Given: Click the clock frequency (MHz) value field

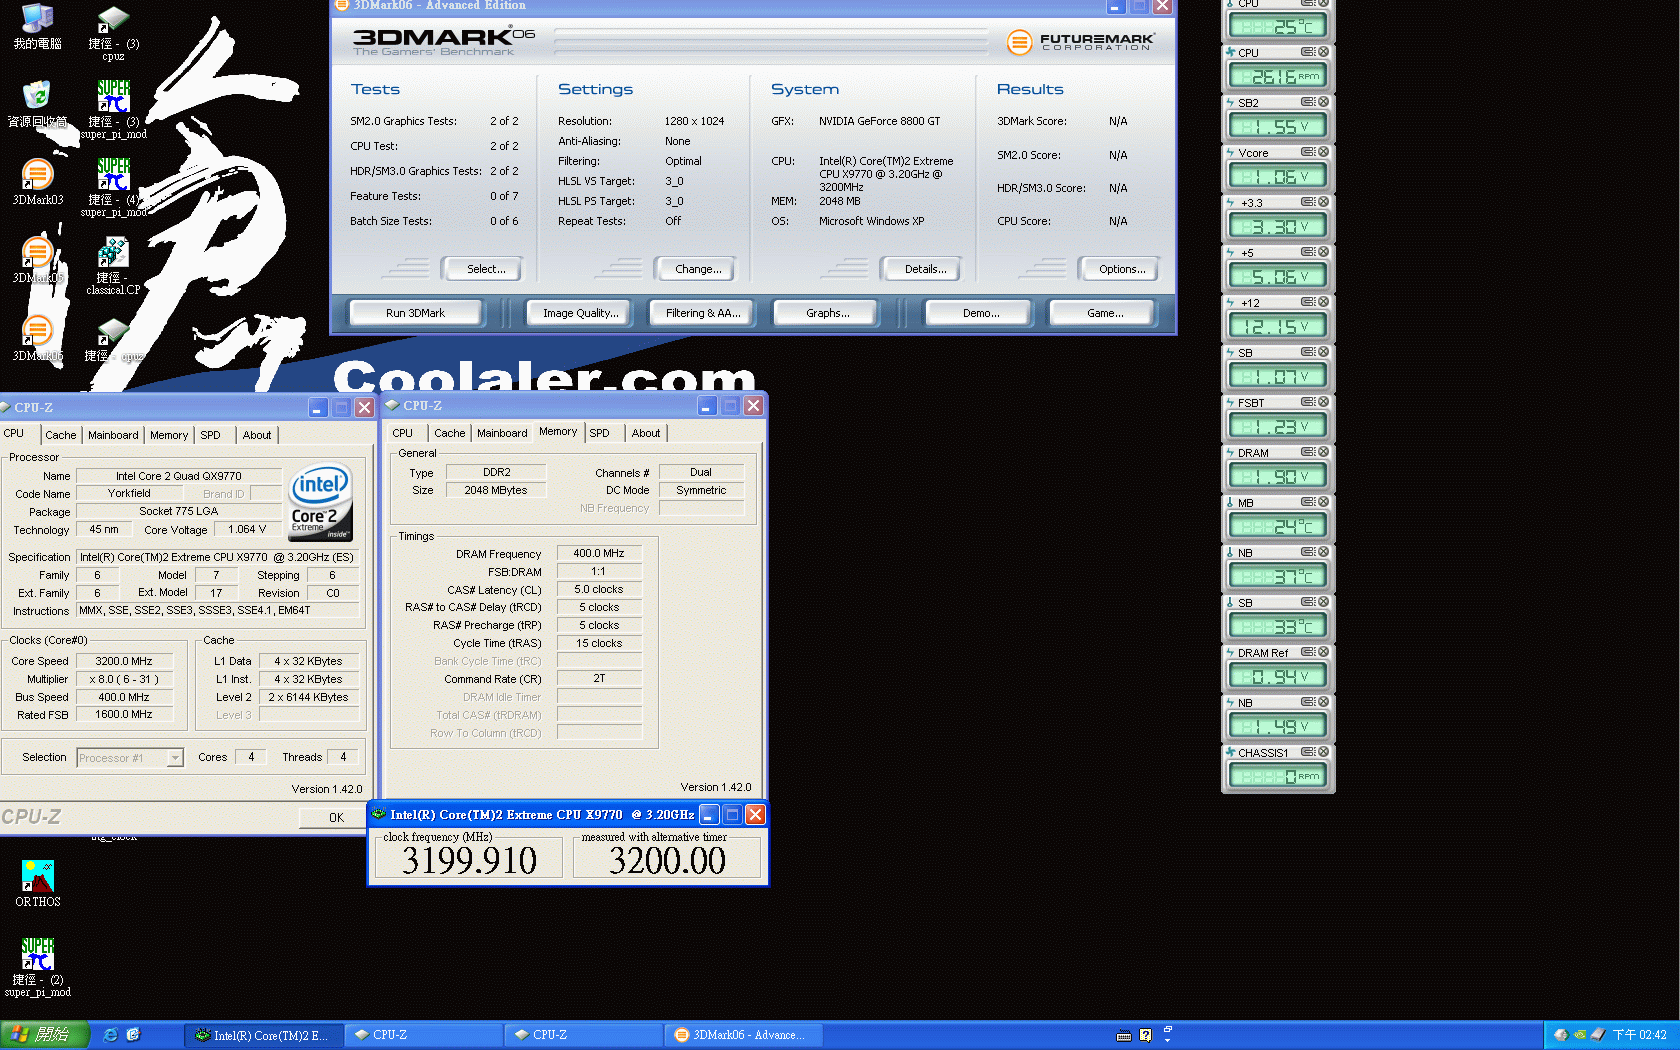Looking at the screenshot, I should 469,860.
